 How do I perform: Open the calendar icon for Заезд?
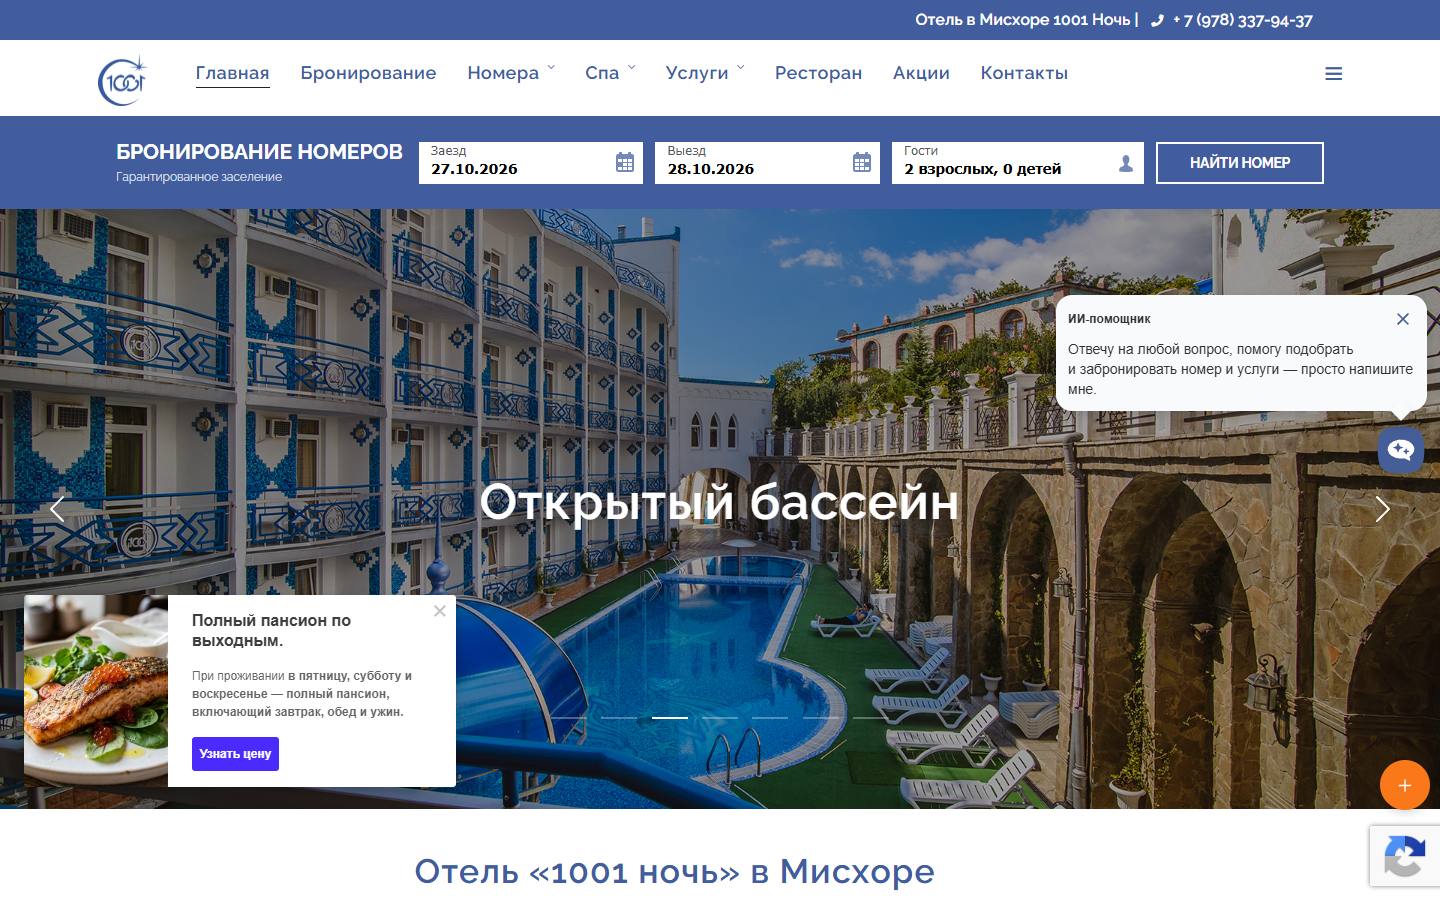[x=625, y=163]
